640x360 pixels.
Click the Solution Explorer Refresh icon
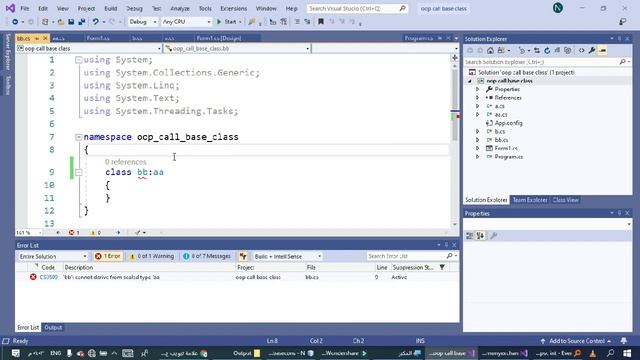pos(547,50)
